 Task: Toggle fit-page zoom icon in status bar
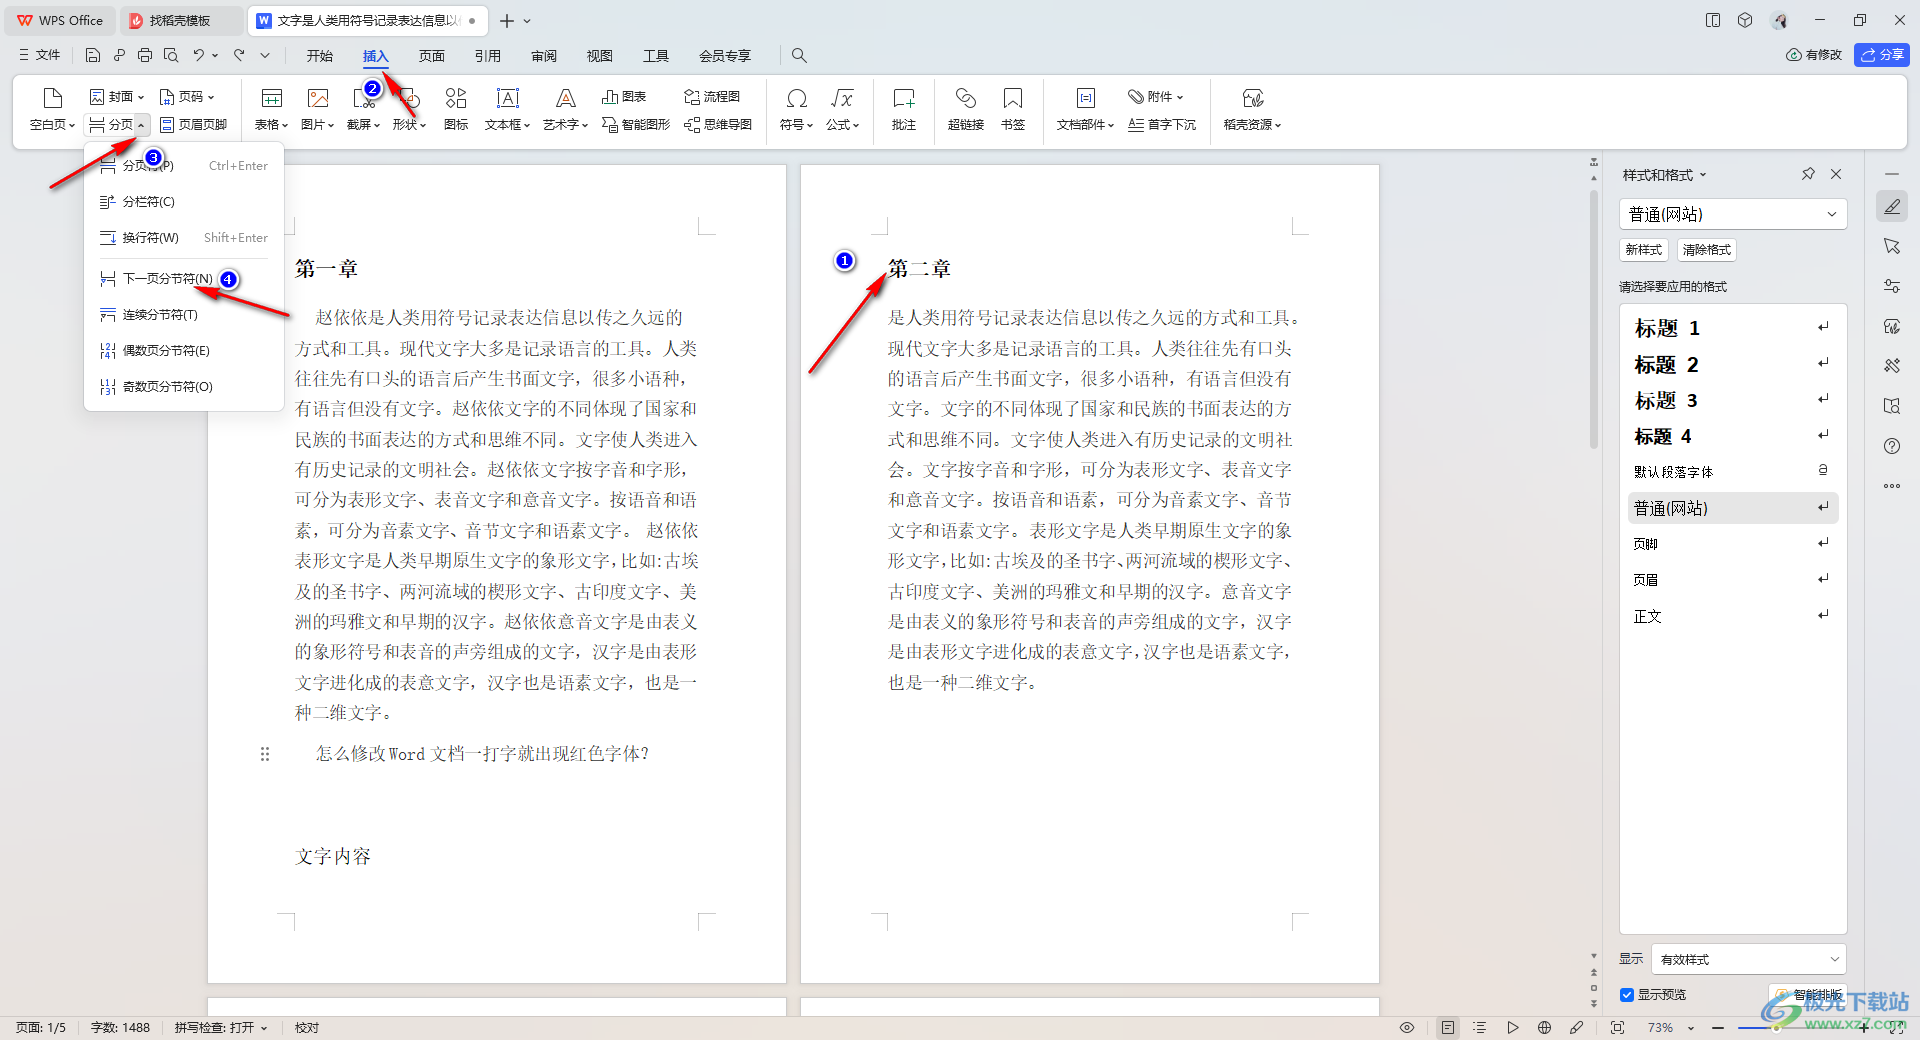pos(1617,1027)
